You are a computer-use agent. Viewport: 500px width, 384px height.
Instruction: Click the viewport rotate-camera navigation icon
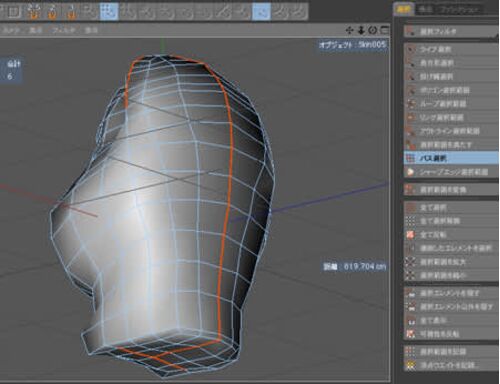tap(373, 30)
